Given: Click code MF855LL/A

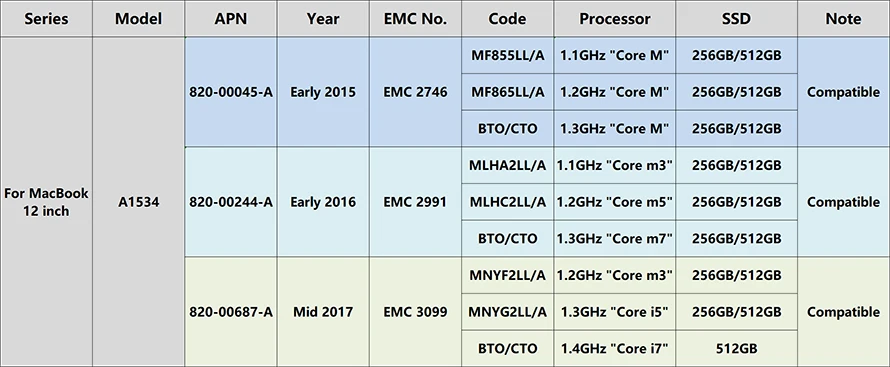Looking at the screenshot, I should [x=507, y=56].
